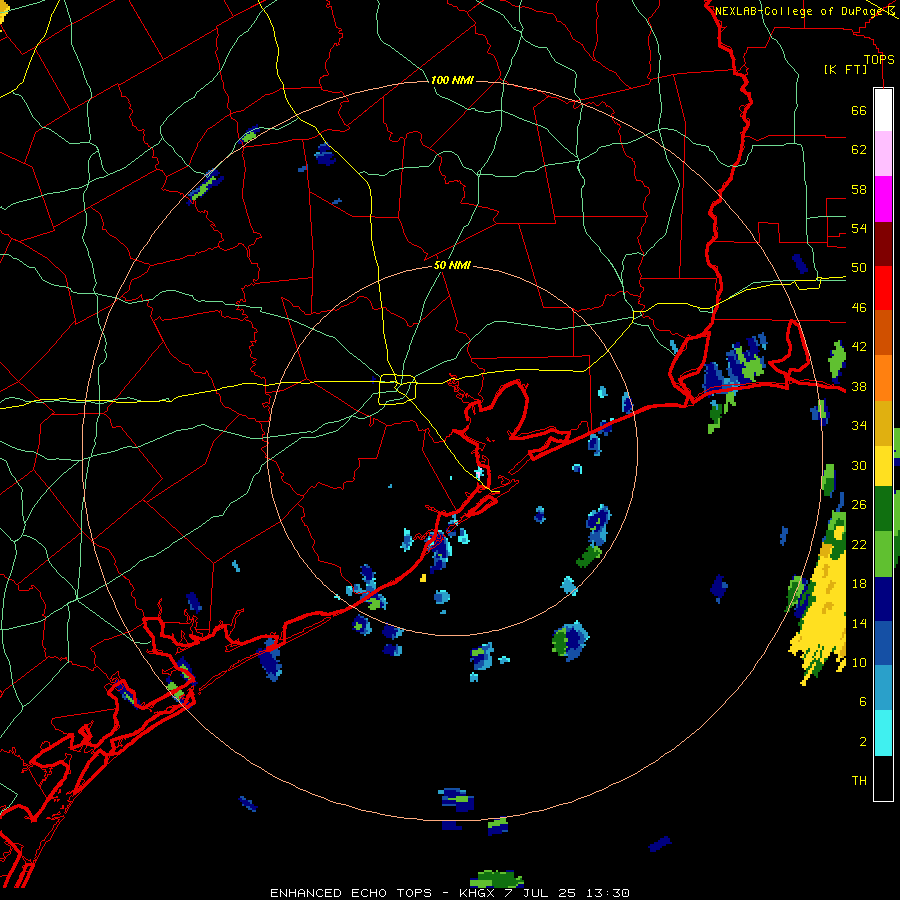This screenshot has height=900, width=900.
Task: Click the legend value 66
Action: [859, 111]
